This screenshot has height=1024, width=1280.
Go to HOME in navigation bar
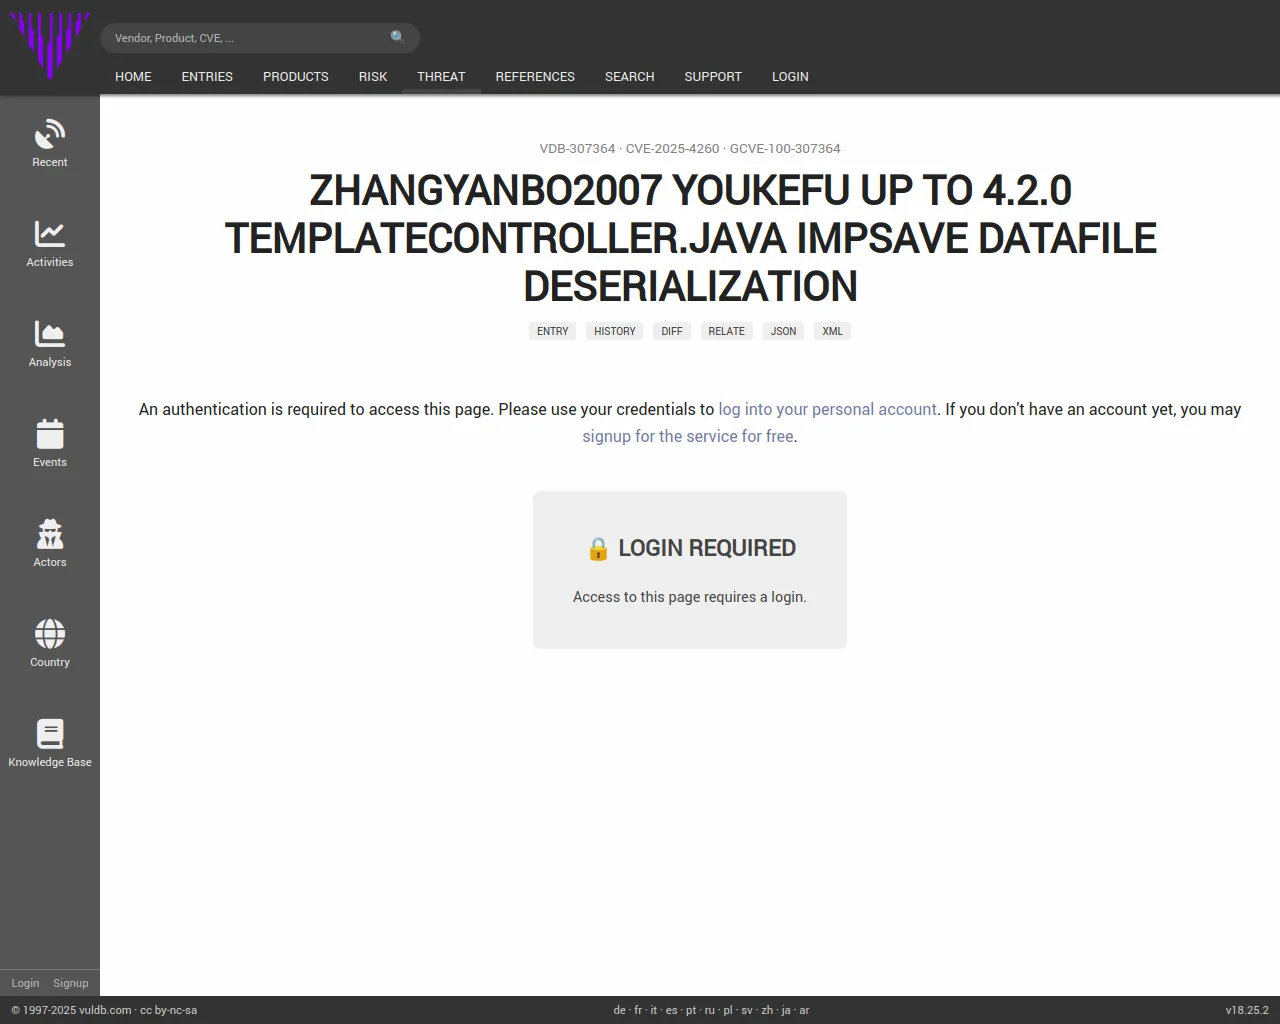click(x=133, y=76)
